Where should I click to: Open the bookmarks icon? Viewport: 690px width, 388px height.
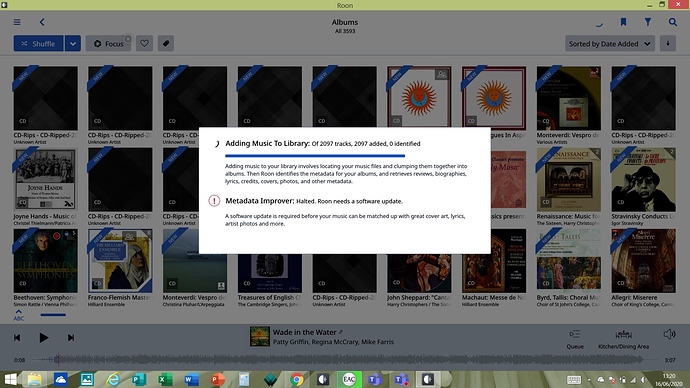(x=623, y=22)
